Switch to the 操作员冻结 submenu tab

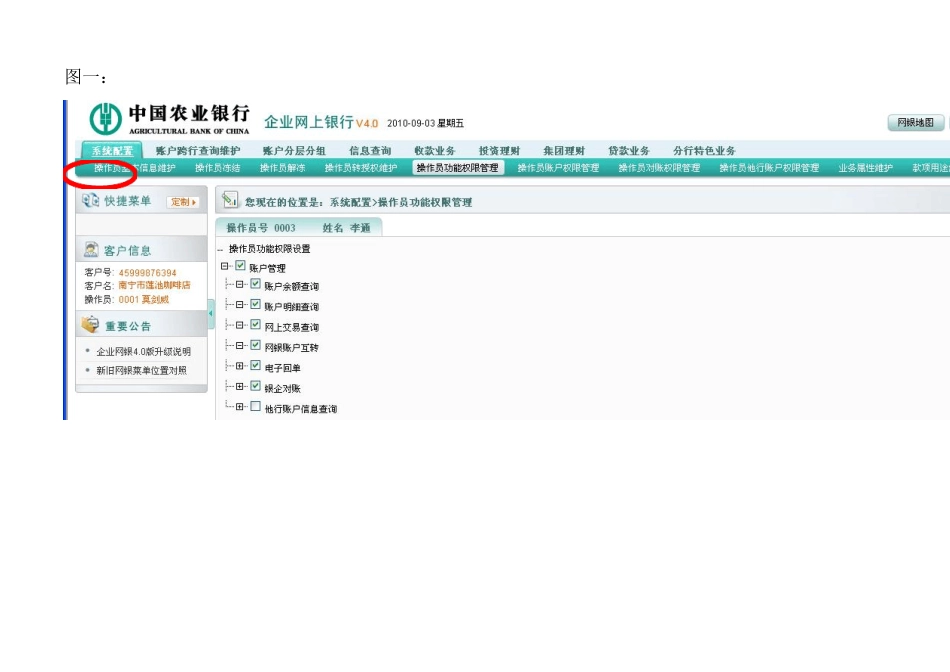217,168
